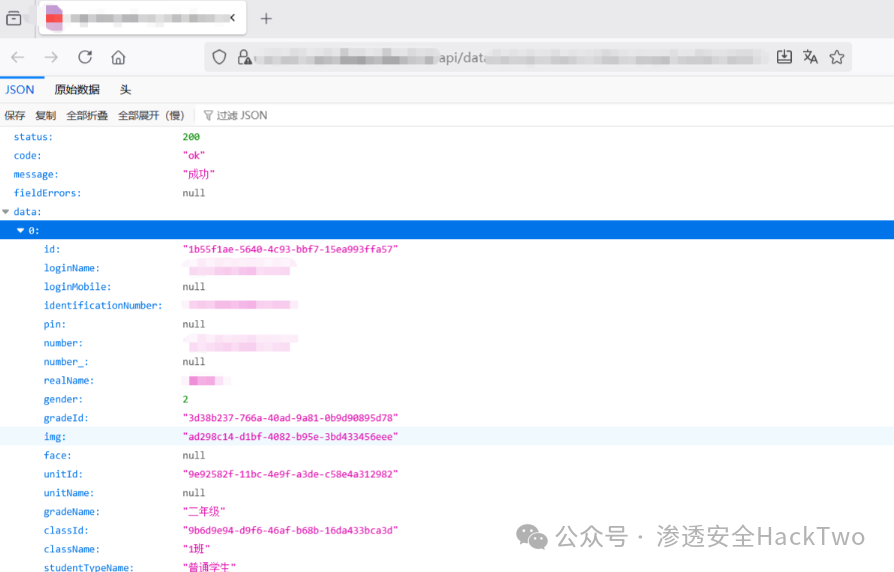The image size is (894, 572).
Task: Click the 复制 copy button
Action: [x=46, y=115]
